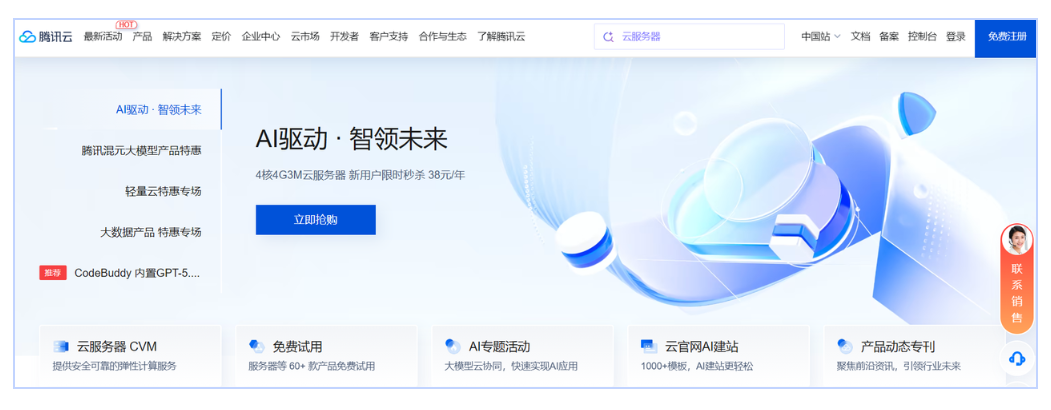1051x410 pixels.
Task: Click the Tencent Cloud logo icon
Action: click(28, 37)
